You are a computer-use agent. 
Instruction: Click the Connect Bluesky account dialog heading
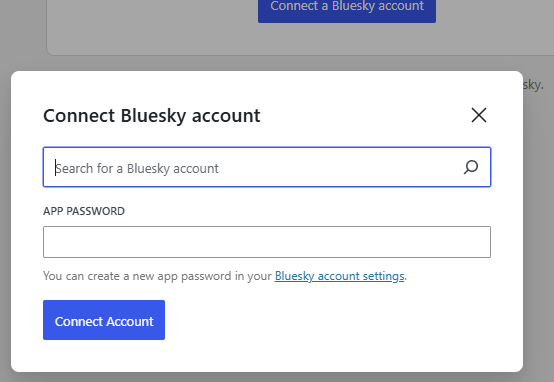point(152,116)
